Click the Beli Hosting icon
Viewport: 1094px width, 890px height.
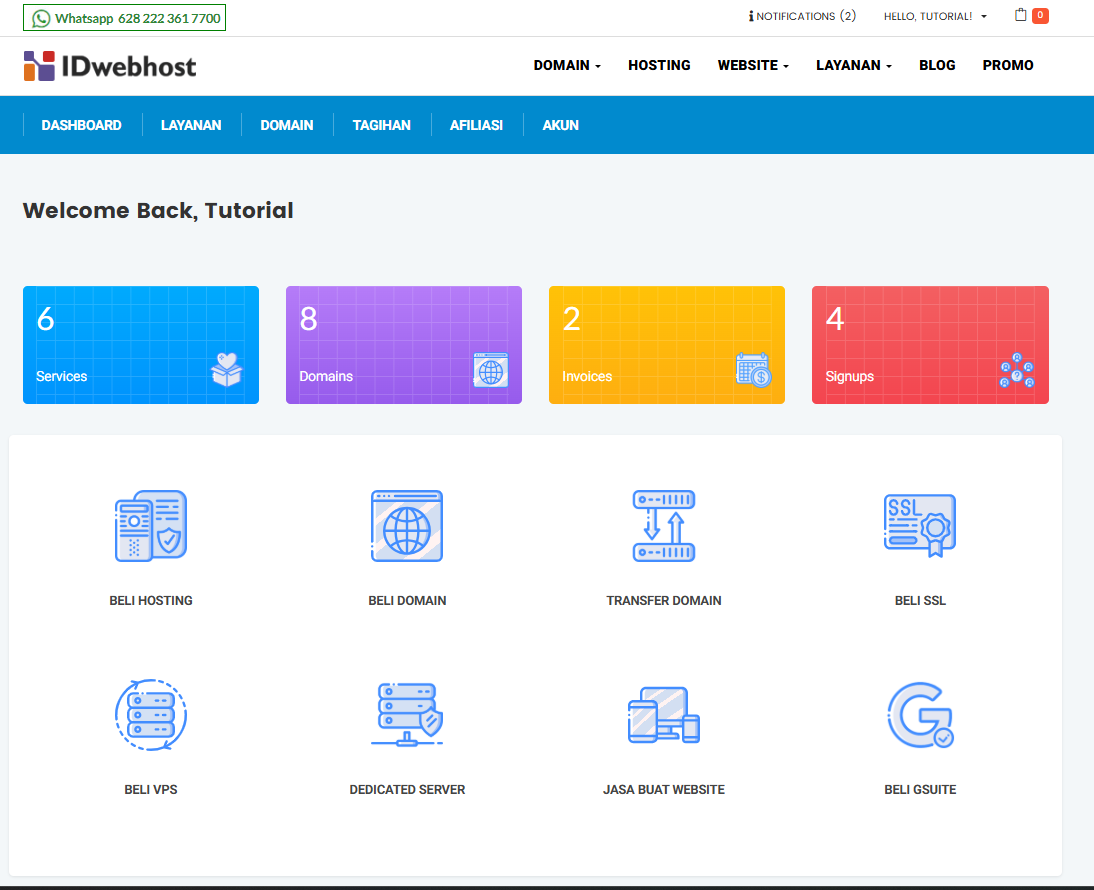151,525
